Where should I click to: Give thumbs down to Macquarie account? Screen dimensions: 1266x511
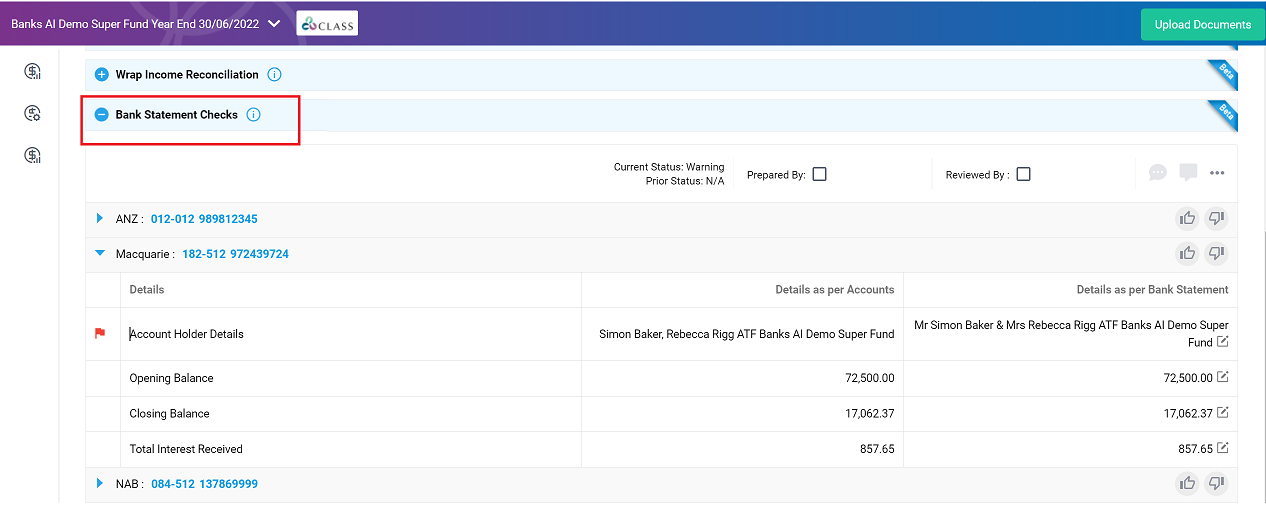click(x=1216, y=253)
